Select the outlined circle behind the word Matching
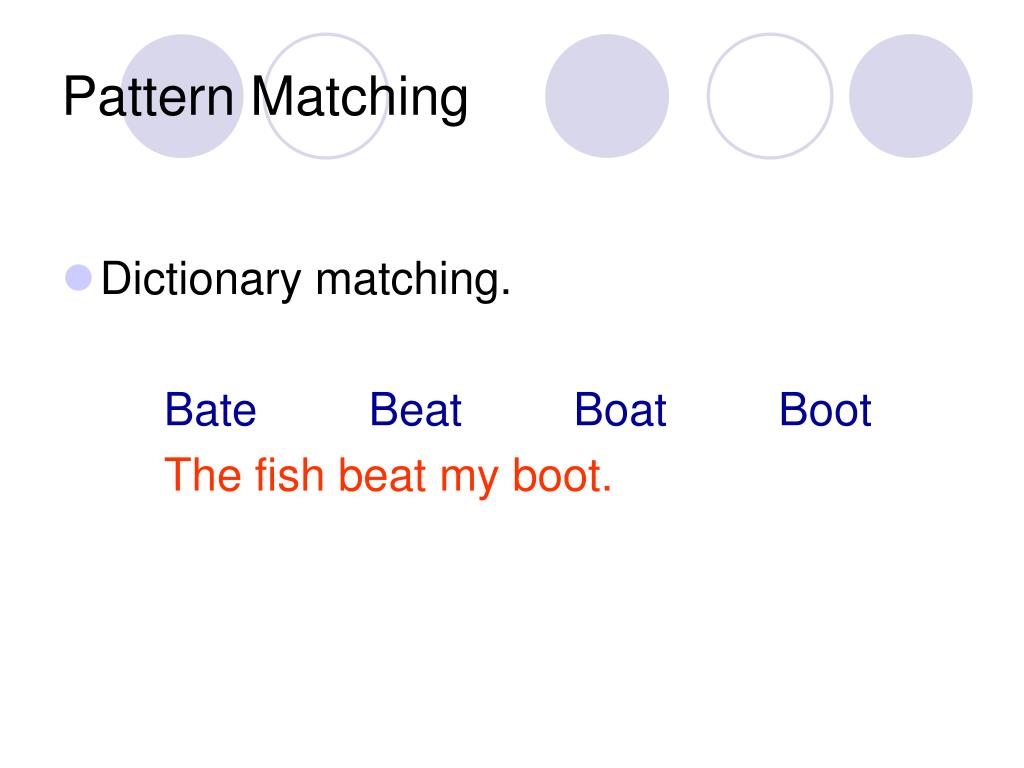 pyautogui.click(x=326, y=96)
